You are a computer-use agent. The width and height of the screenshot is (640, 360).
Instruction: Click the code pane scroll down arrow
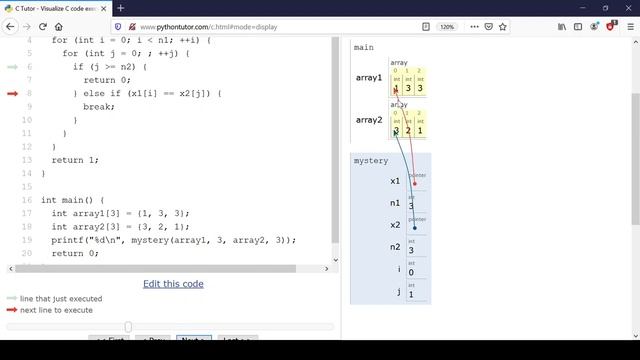(336, 260)
